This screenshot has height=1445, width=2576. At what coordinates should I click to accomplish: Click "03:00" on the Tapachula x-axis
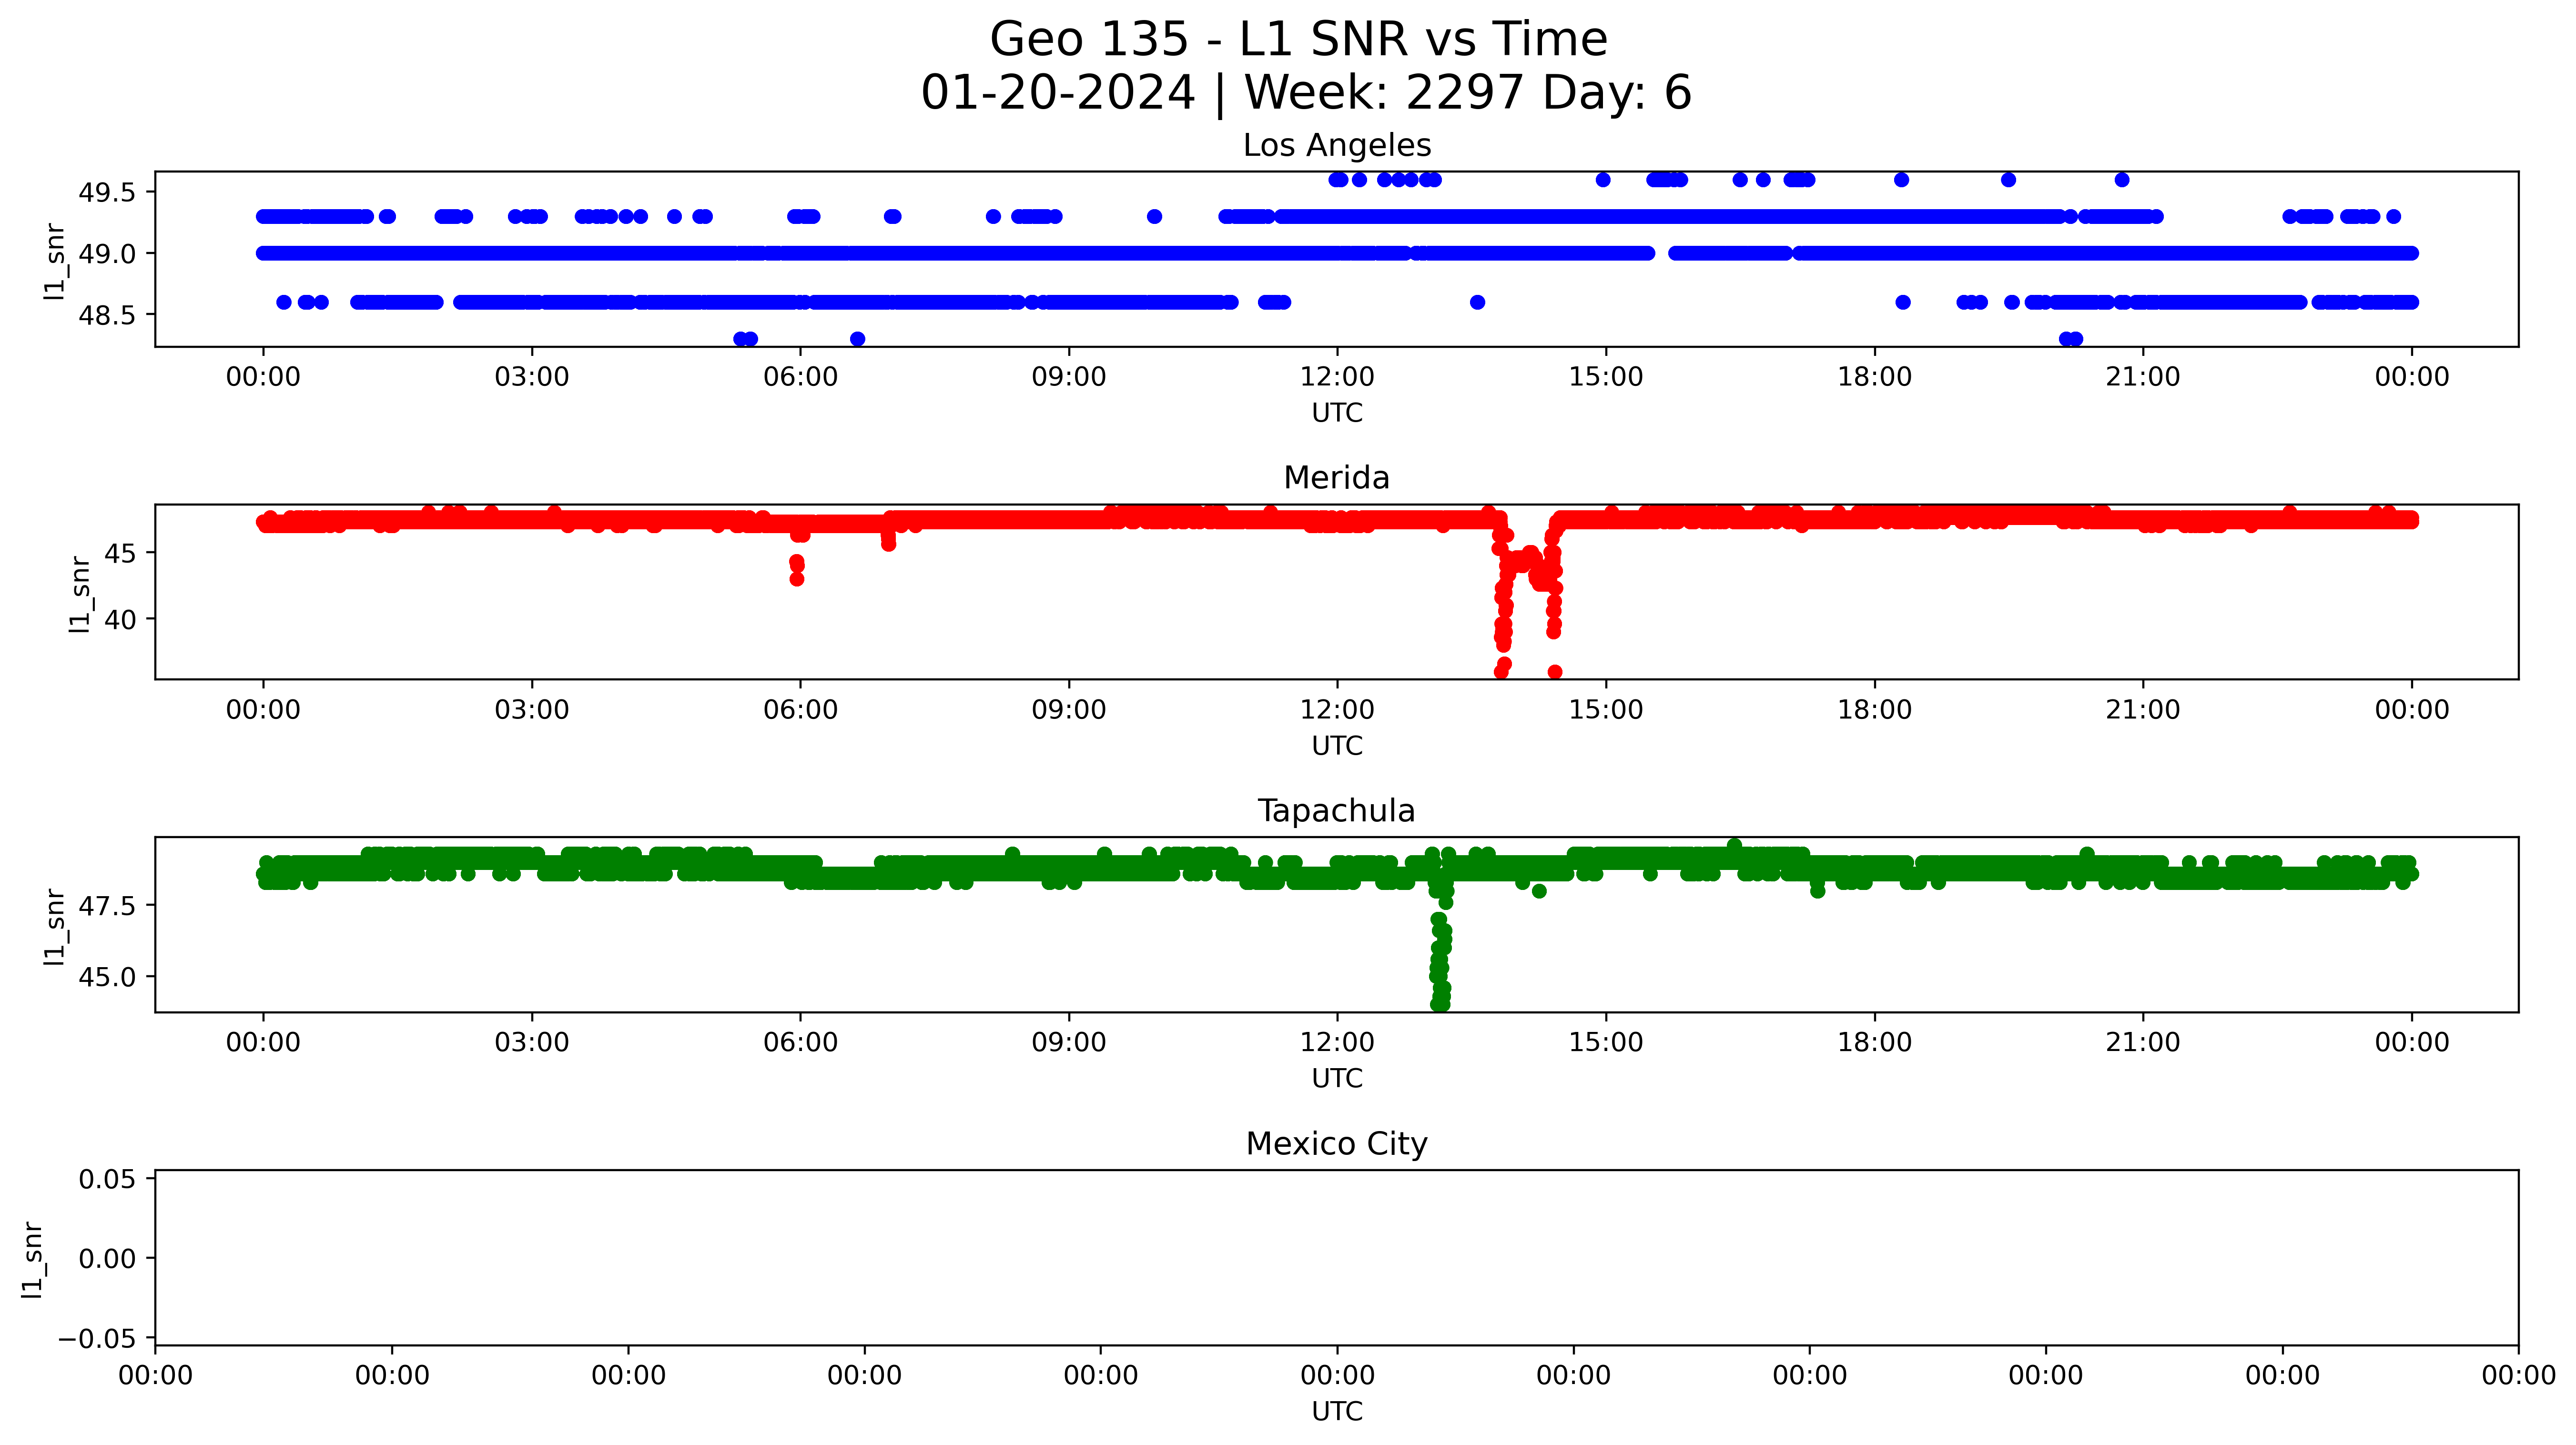(x=532, y=1043)
